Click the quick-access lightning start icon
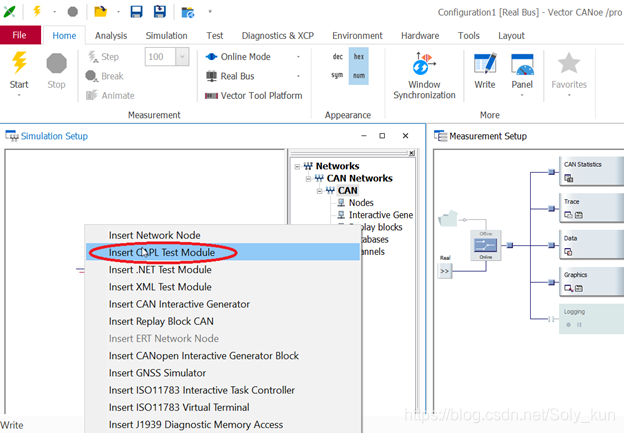 pos(37,11)
